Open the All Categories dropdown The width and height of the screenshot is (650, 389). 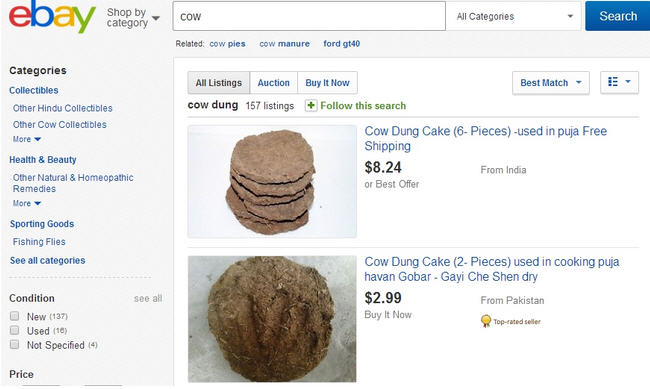[x=514, y=16]
